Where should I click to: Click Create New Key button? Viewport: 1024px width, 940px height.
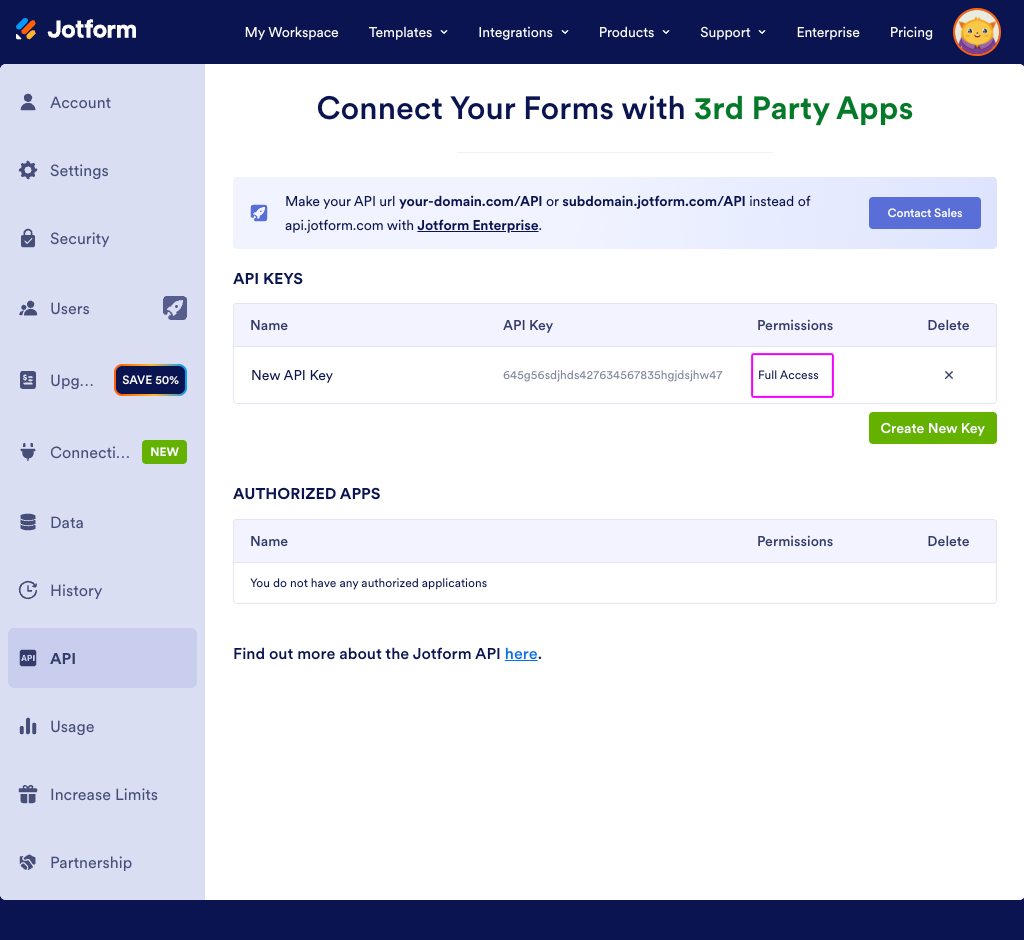point(932,428)
